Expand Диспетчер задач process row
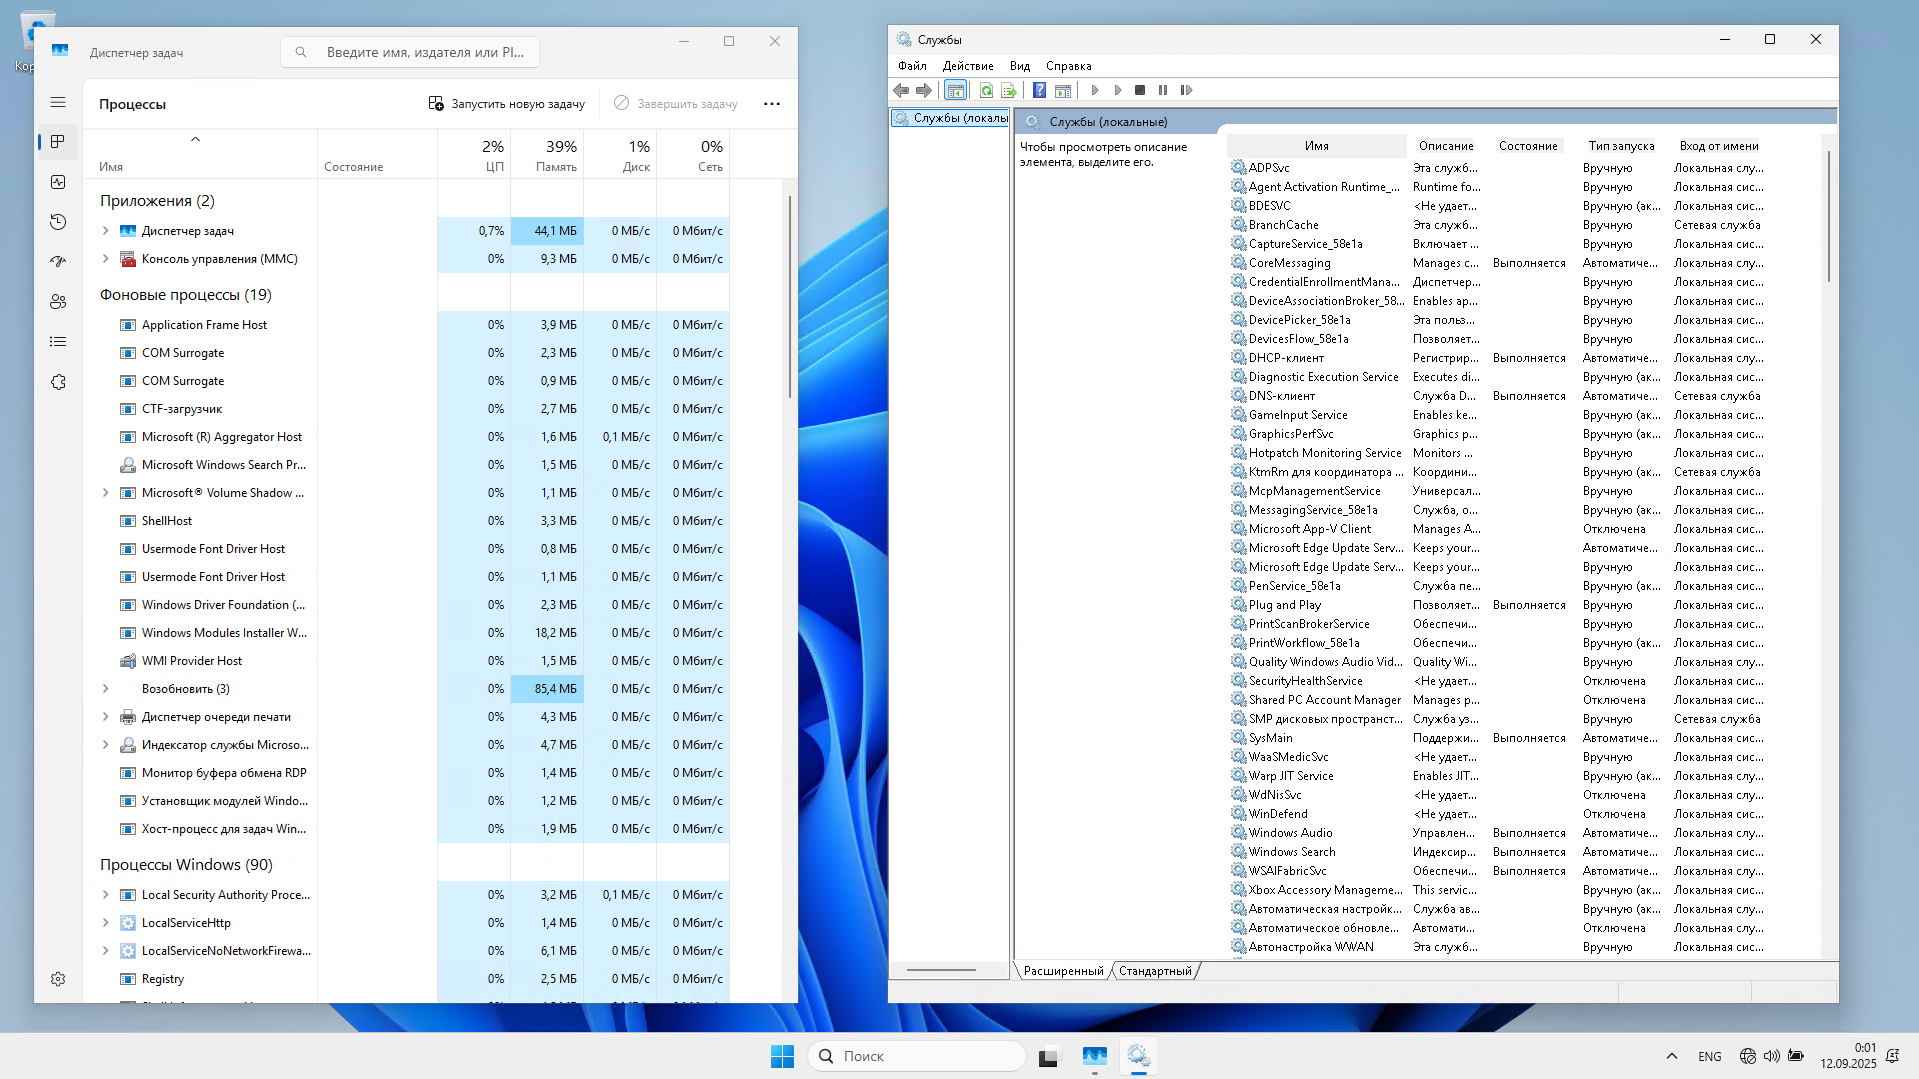1919x1079 pixels. [106, 231]
